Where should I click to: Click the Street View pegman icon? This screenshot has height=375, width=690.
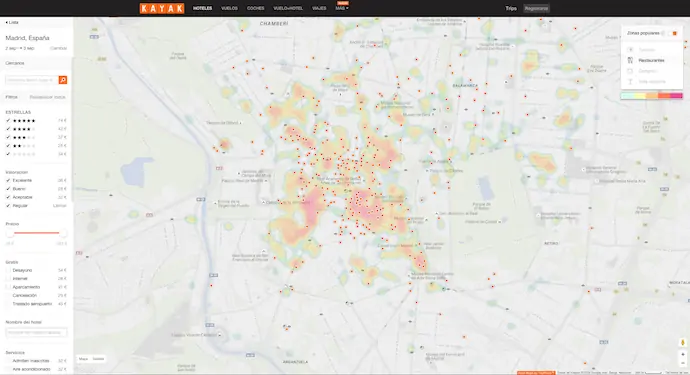click(x=683, y=342)
